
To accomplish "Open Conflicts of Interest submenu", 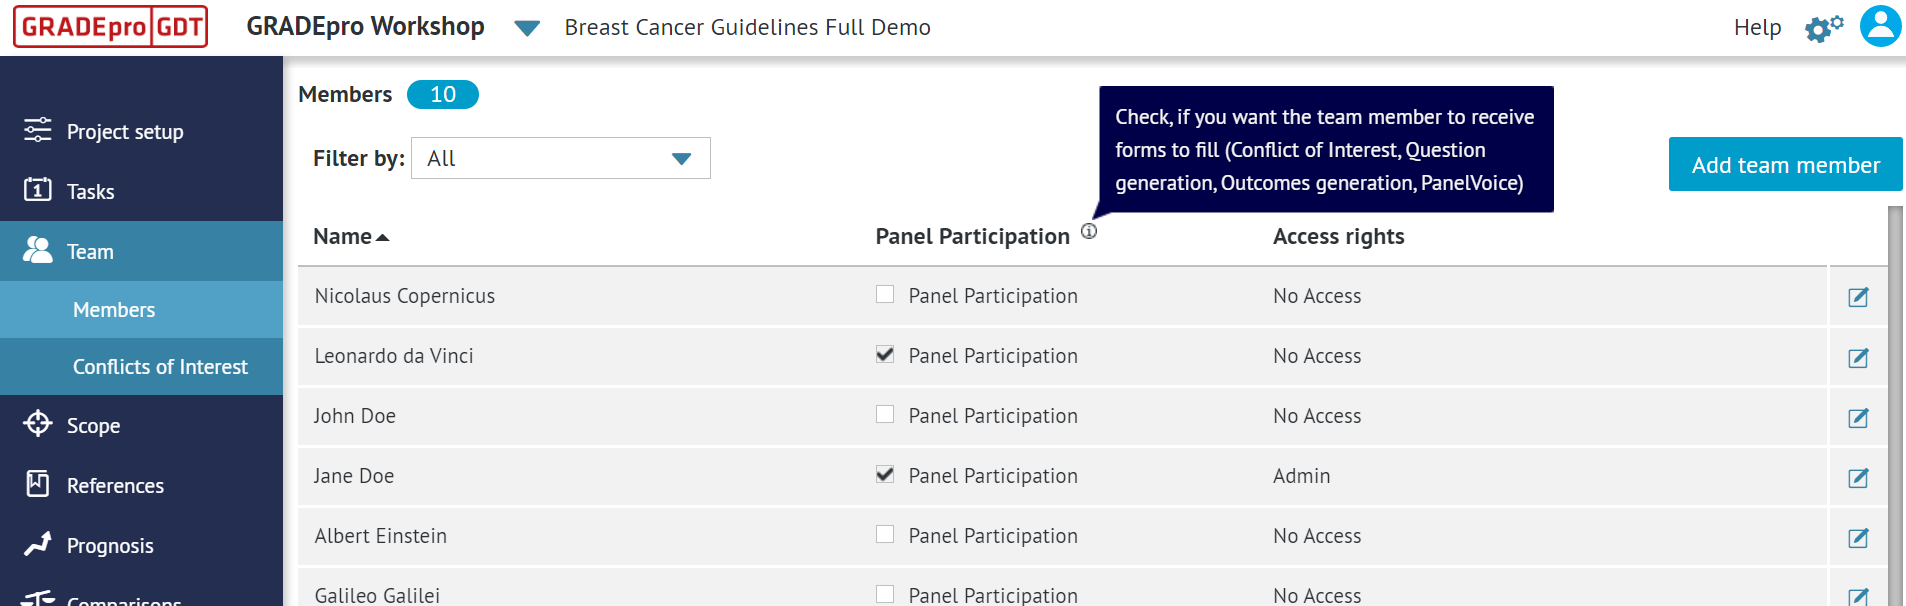I will 160,367.
